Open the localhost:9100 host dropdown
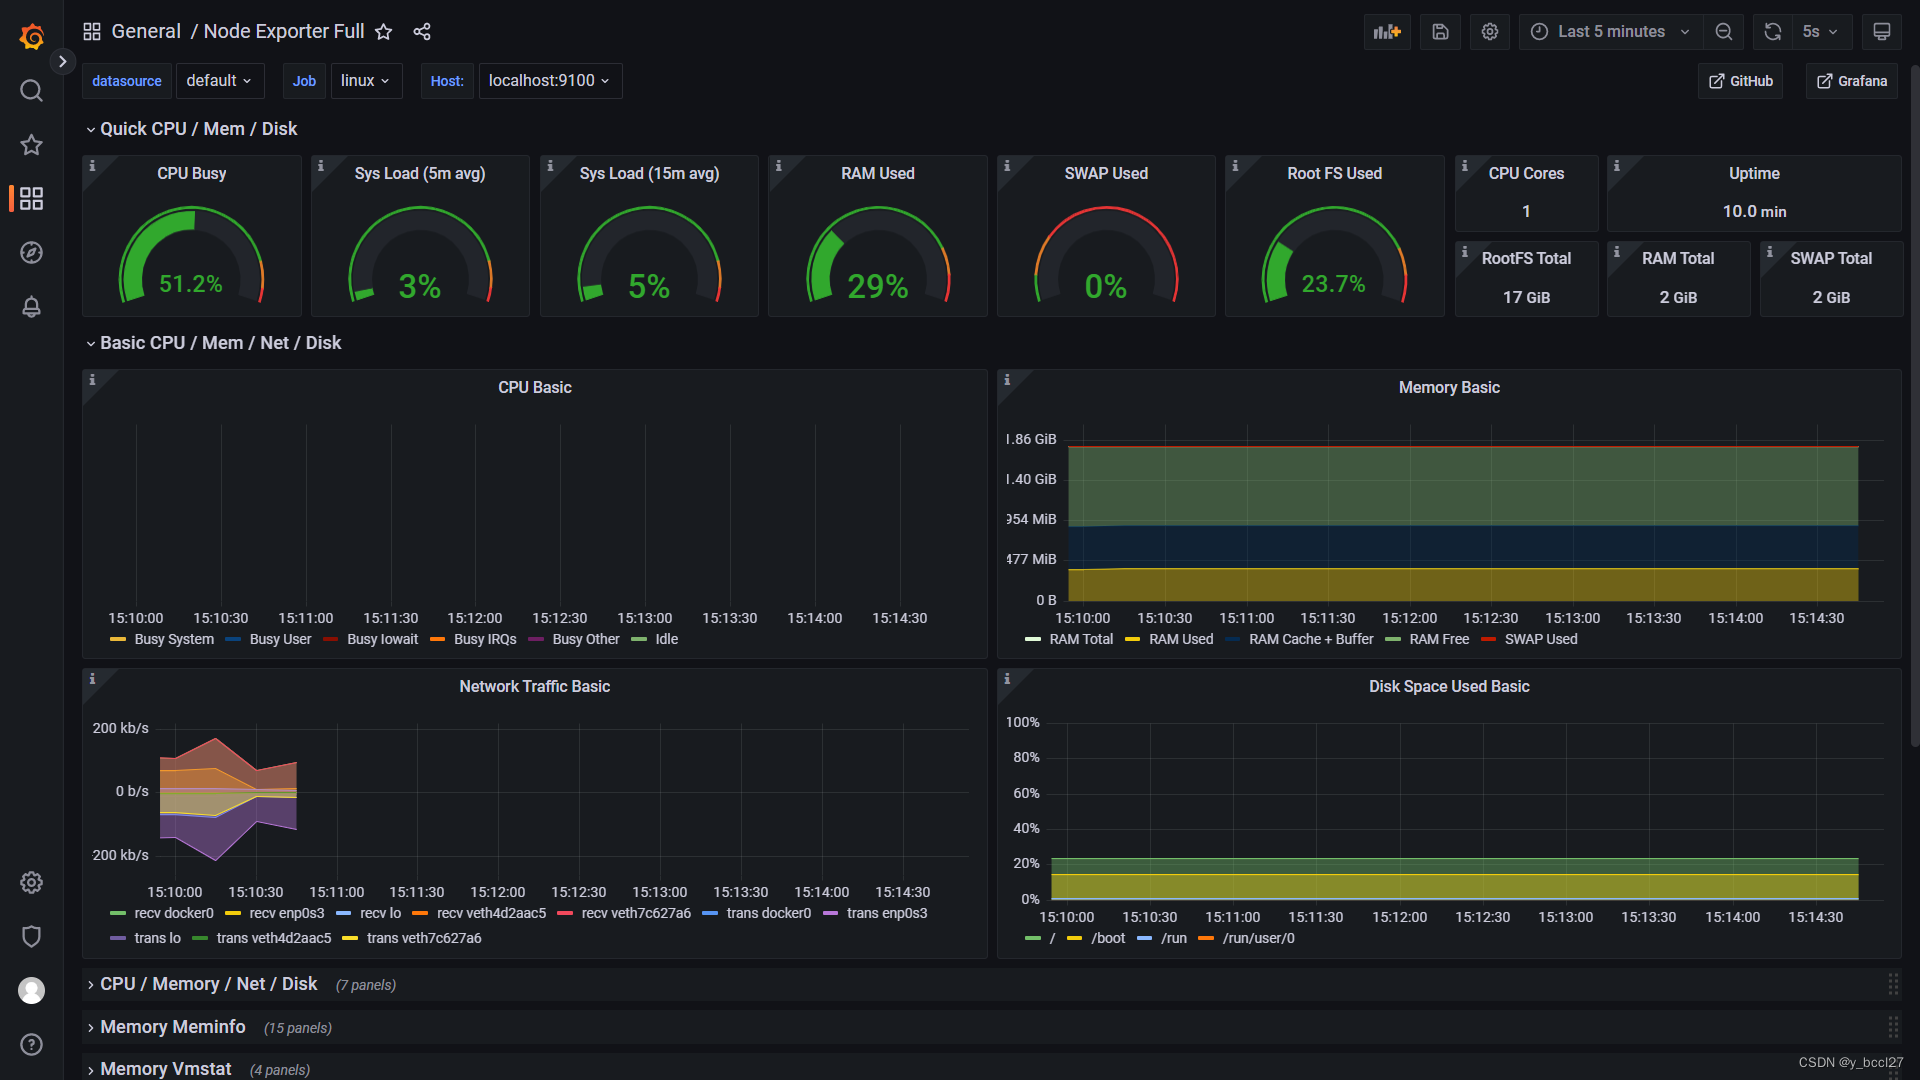Viewport: 1920px width, 1080px height. coord(549,81)
